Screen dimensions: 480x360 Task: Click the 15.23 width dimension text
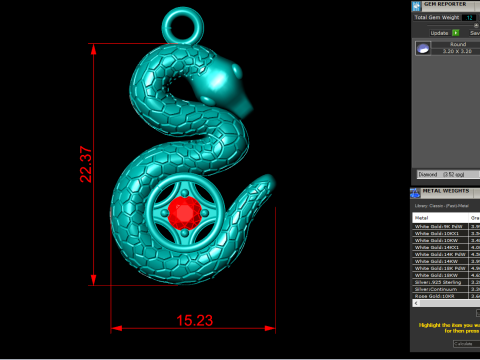194,320
